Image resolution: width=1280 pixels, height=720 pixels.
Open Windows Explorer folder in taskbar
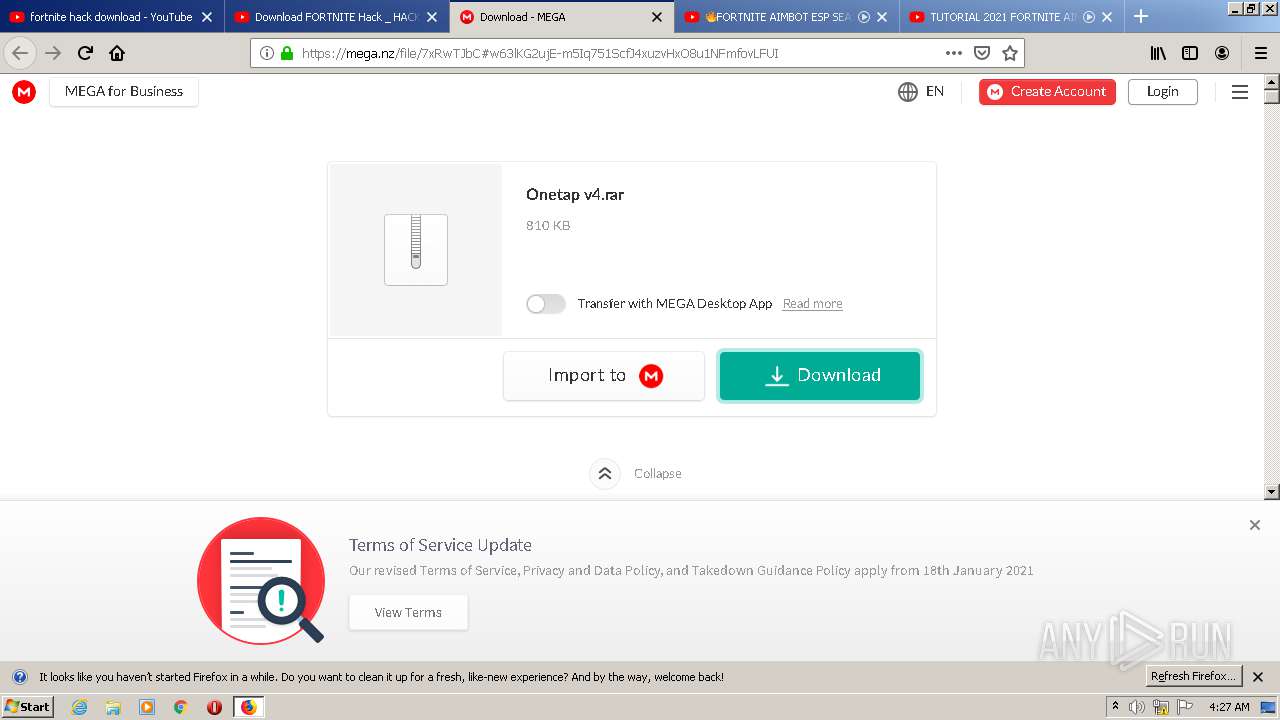(113, 707)
